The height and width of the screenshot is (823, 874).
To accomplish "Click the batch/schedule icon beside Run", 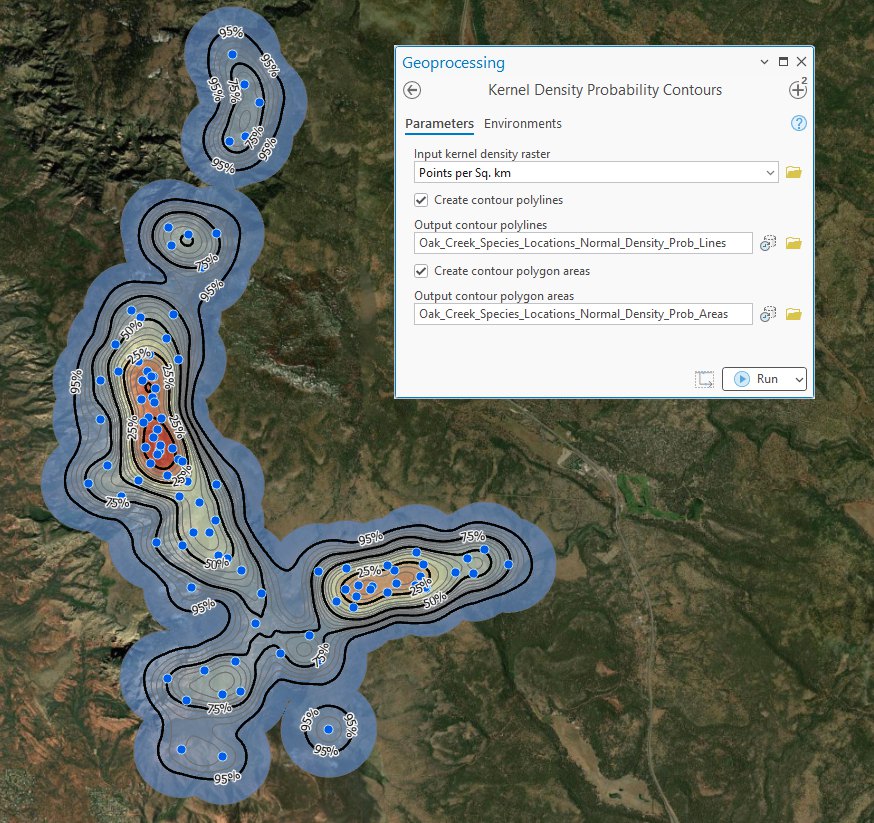I will point(704,379).
